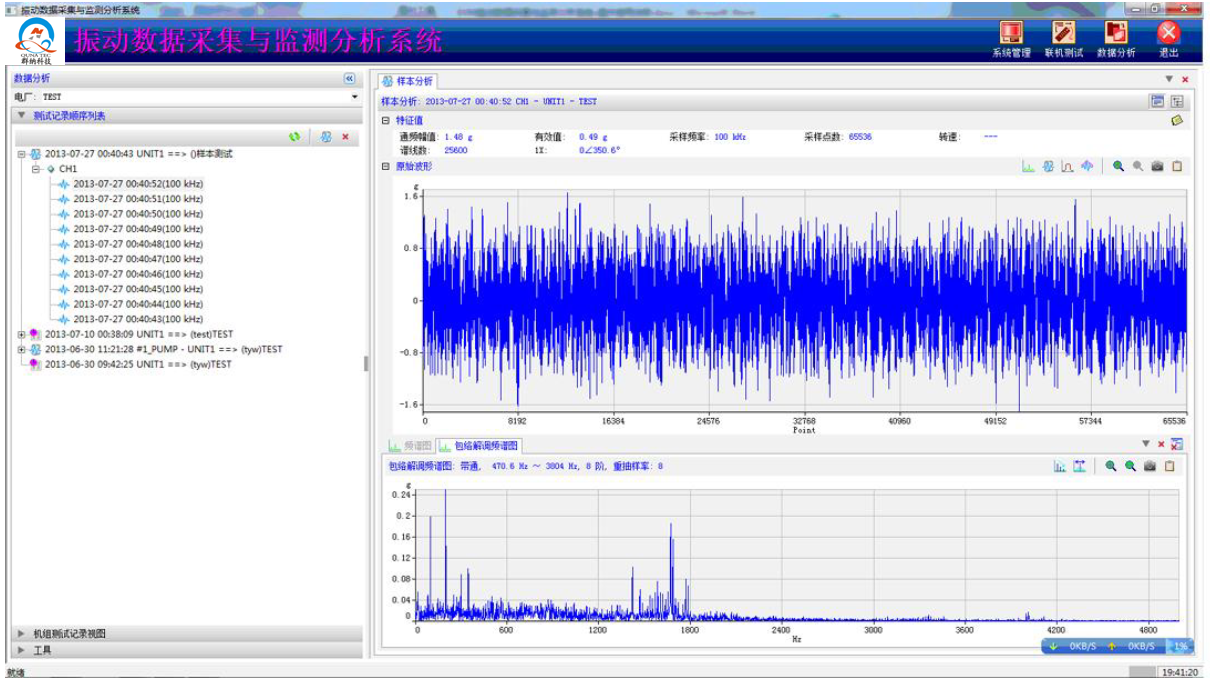Click the red 退出 exit icon
The height and width of the screenshot is (681, 1210).
point(1168,37)
